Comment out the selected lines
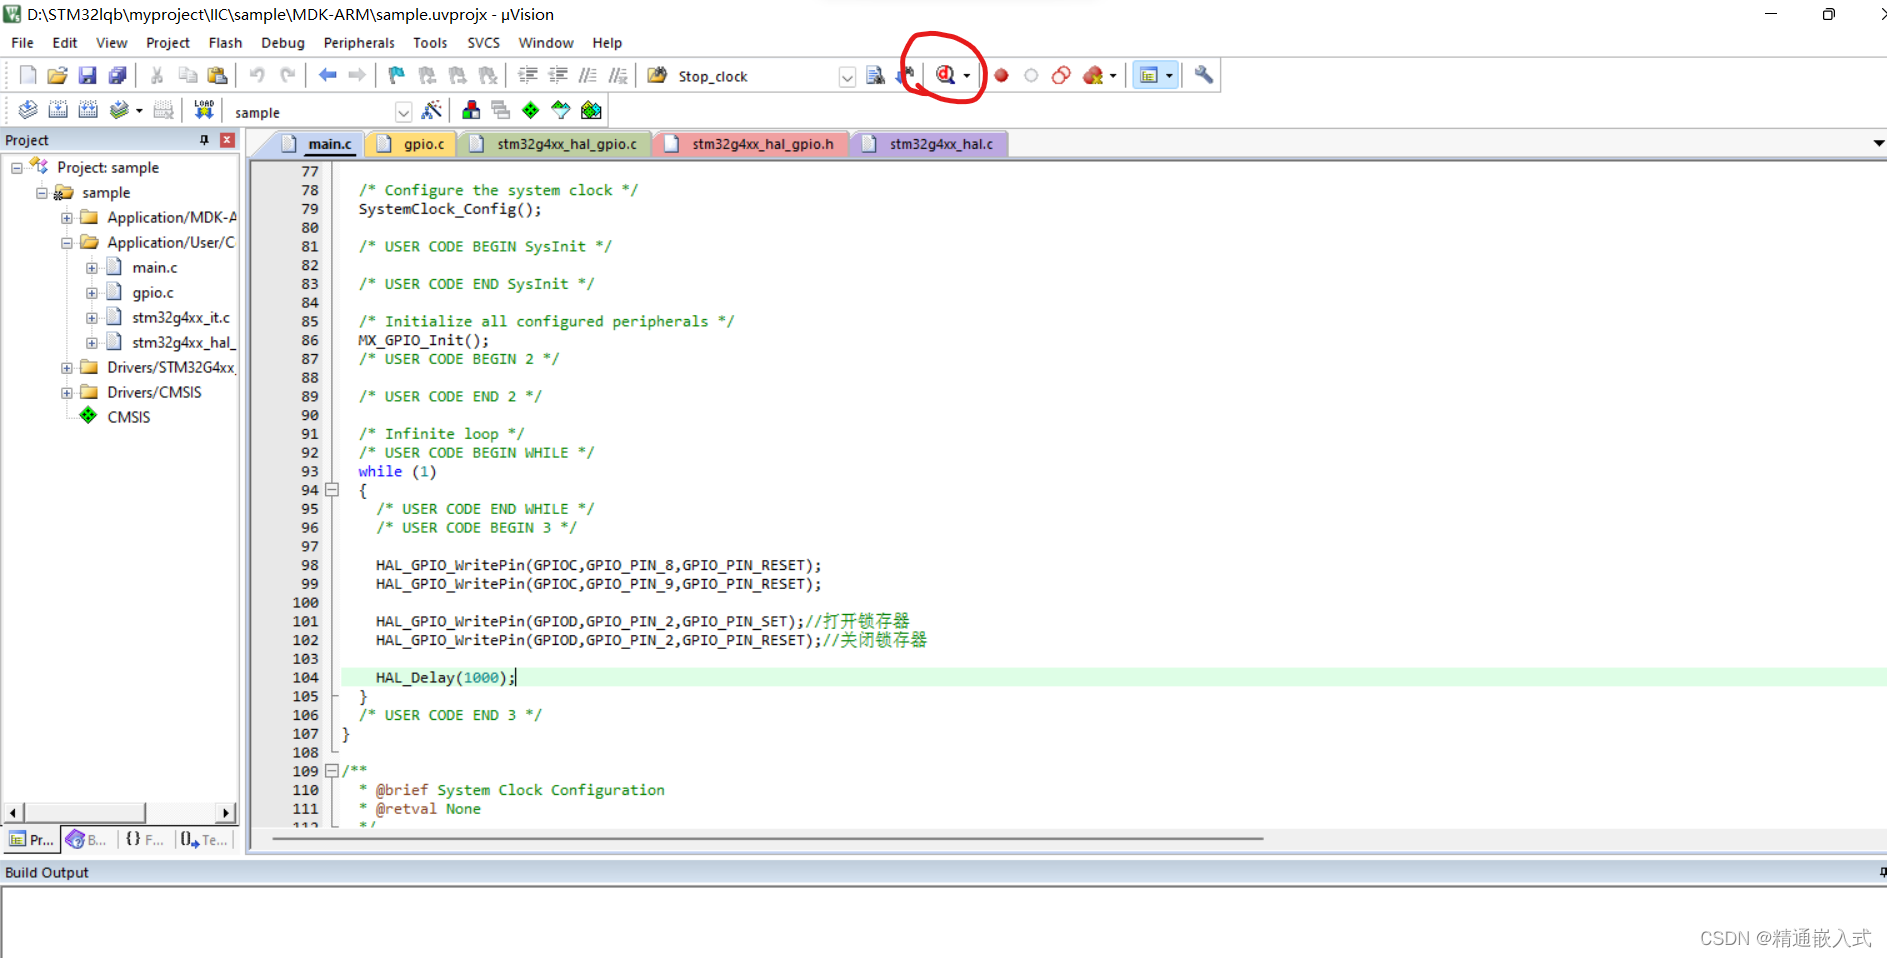The image size is (1887, 958). (588, 75)
